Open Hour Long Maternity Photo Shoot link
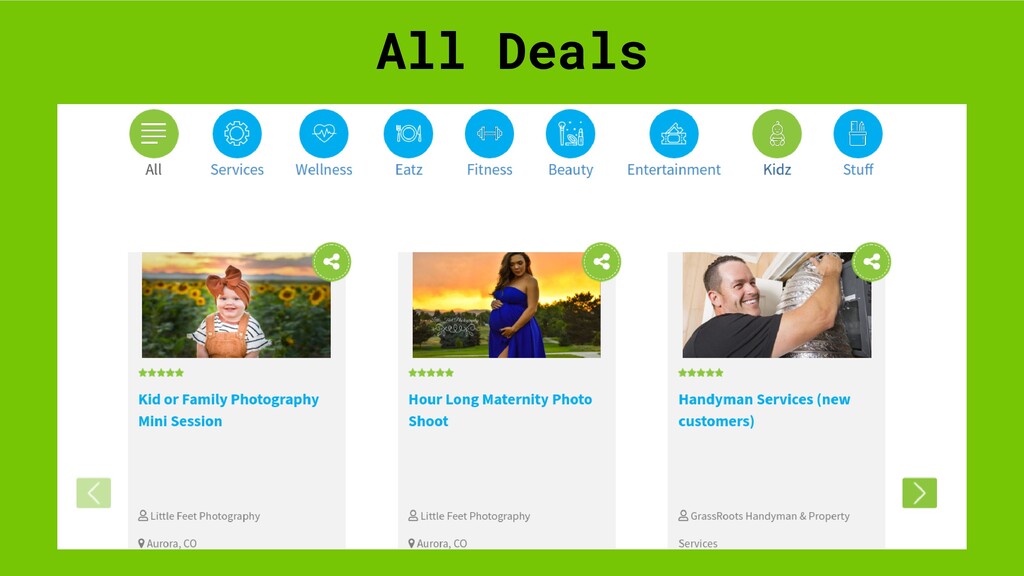1024x576 pixels. (500, 410)
